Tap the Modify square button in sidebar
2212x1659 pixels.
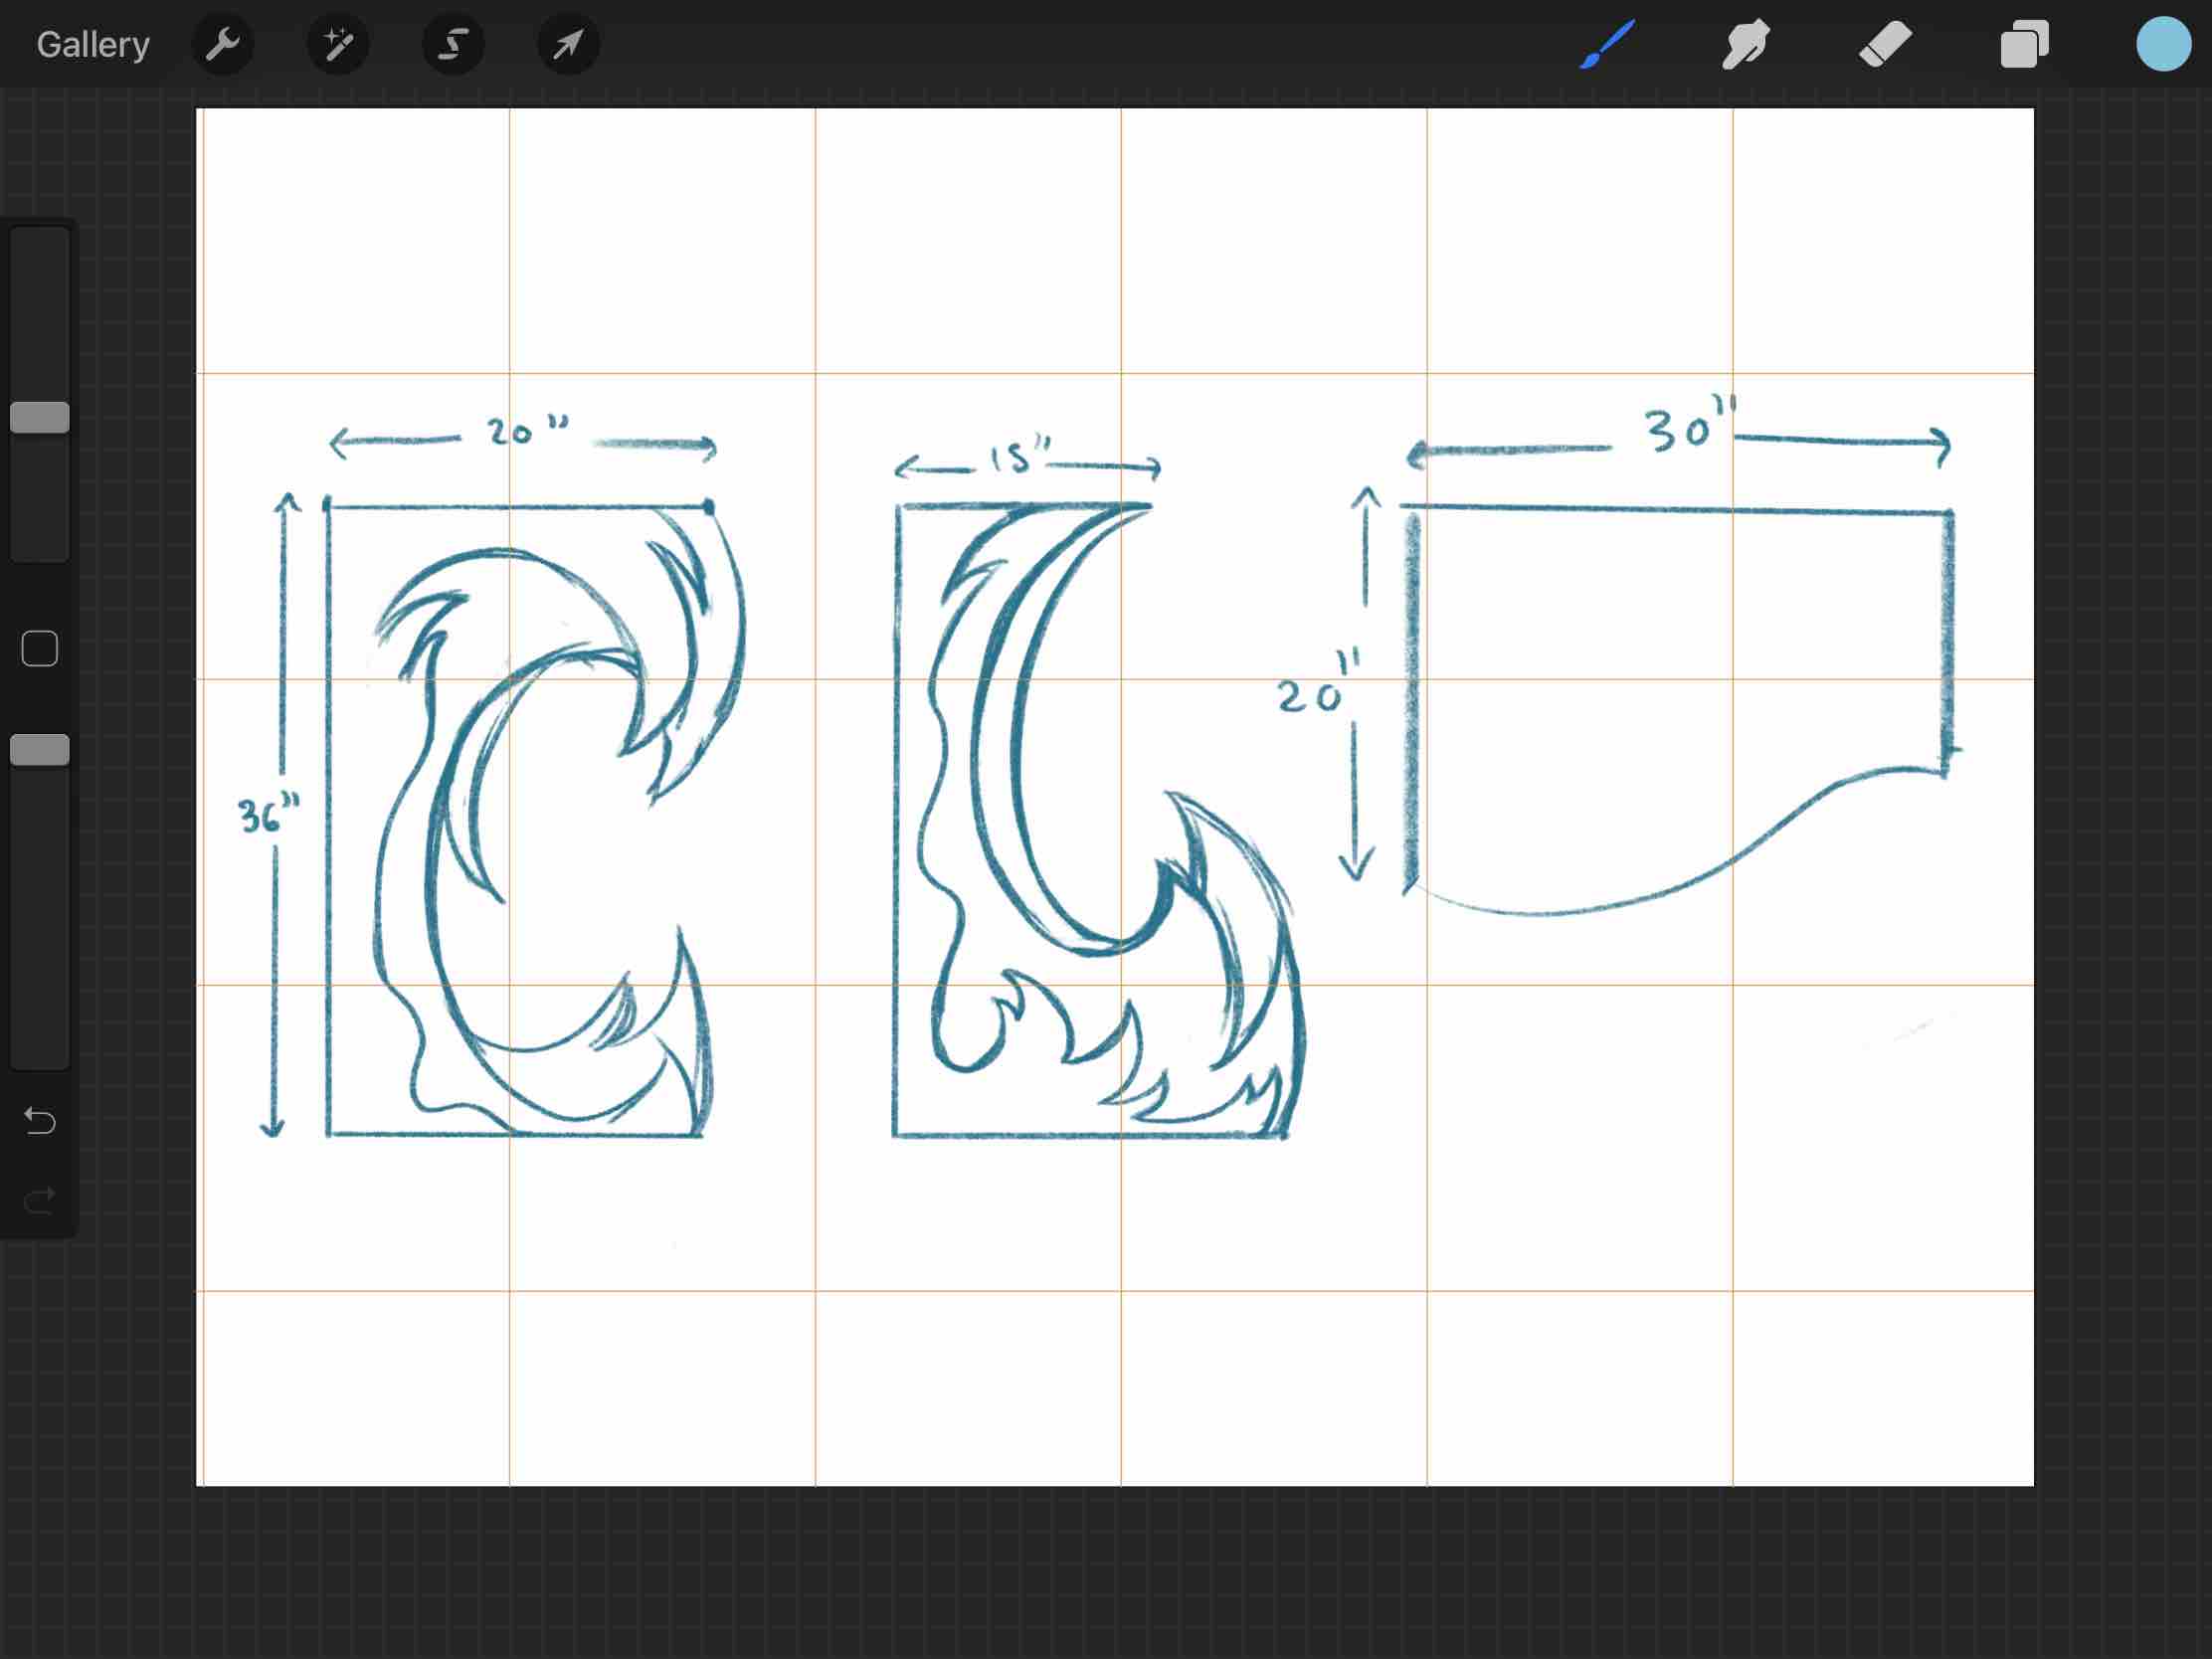[40, 648]
